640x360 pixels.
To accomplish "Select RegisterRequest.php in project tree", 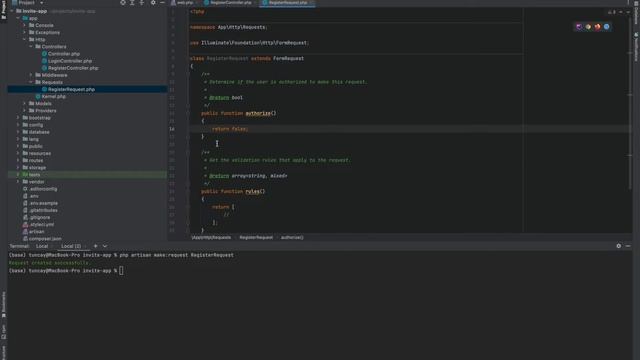I will pos(71,89).
